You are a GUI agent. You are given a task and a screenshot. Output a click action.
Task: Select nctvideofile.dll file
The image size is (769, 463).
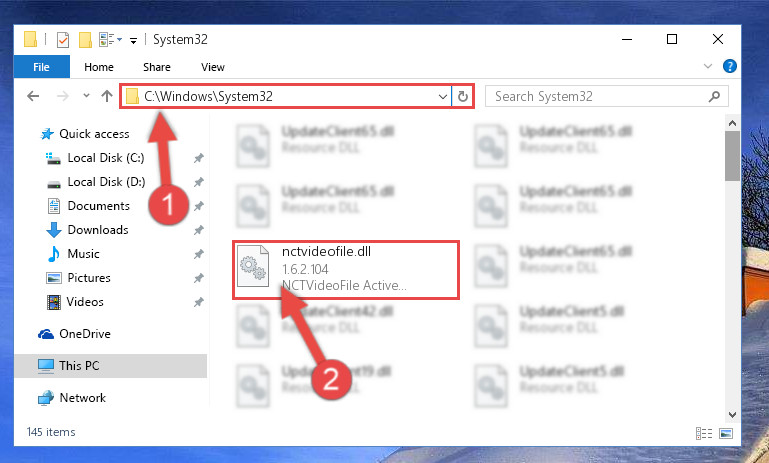[346, 269]
